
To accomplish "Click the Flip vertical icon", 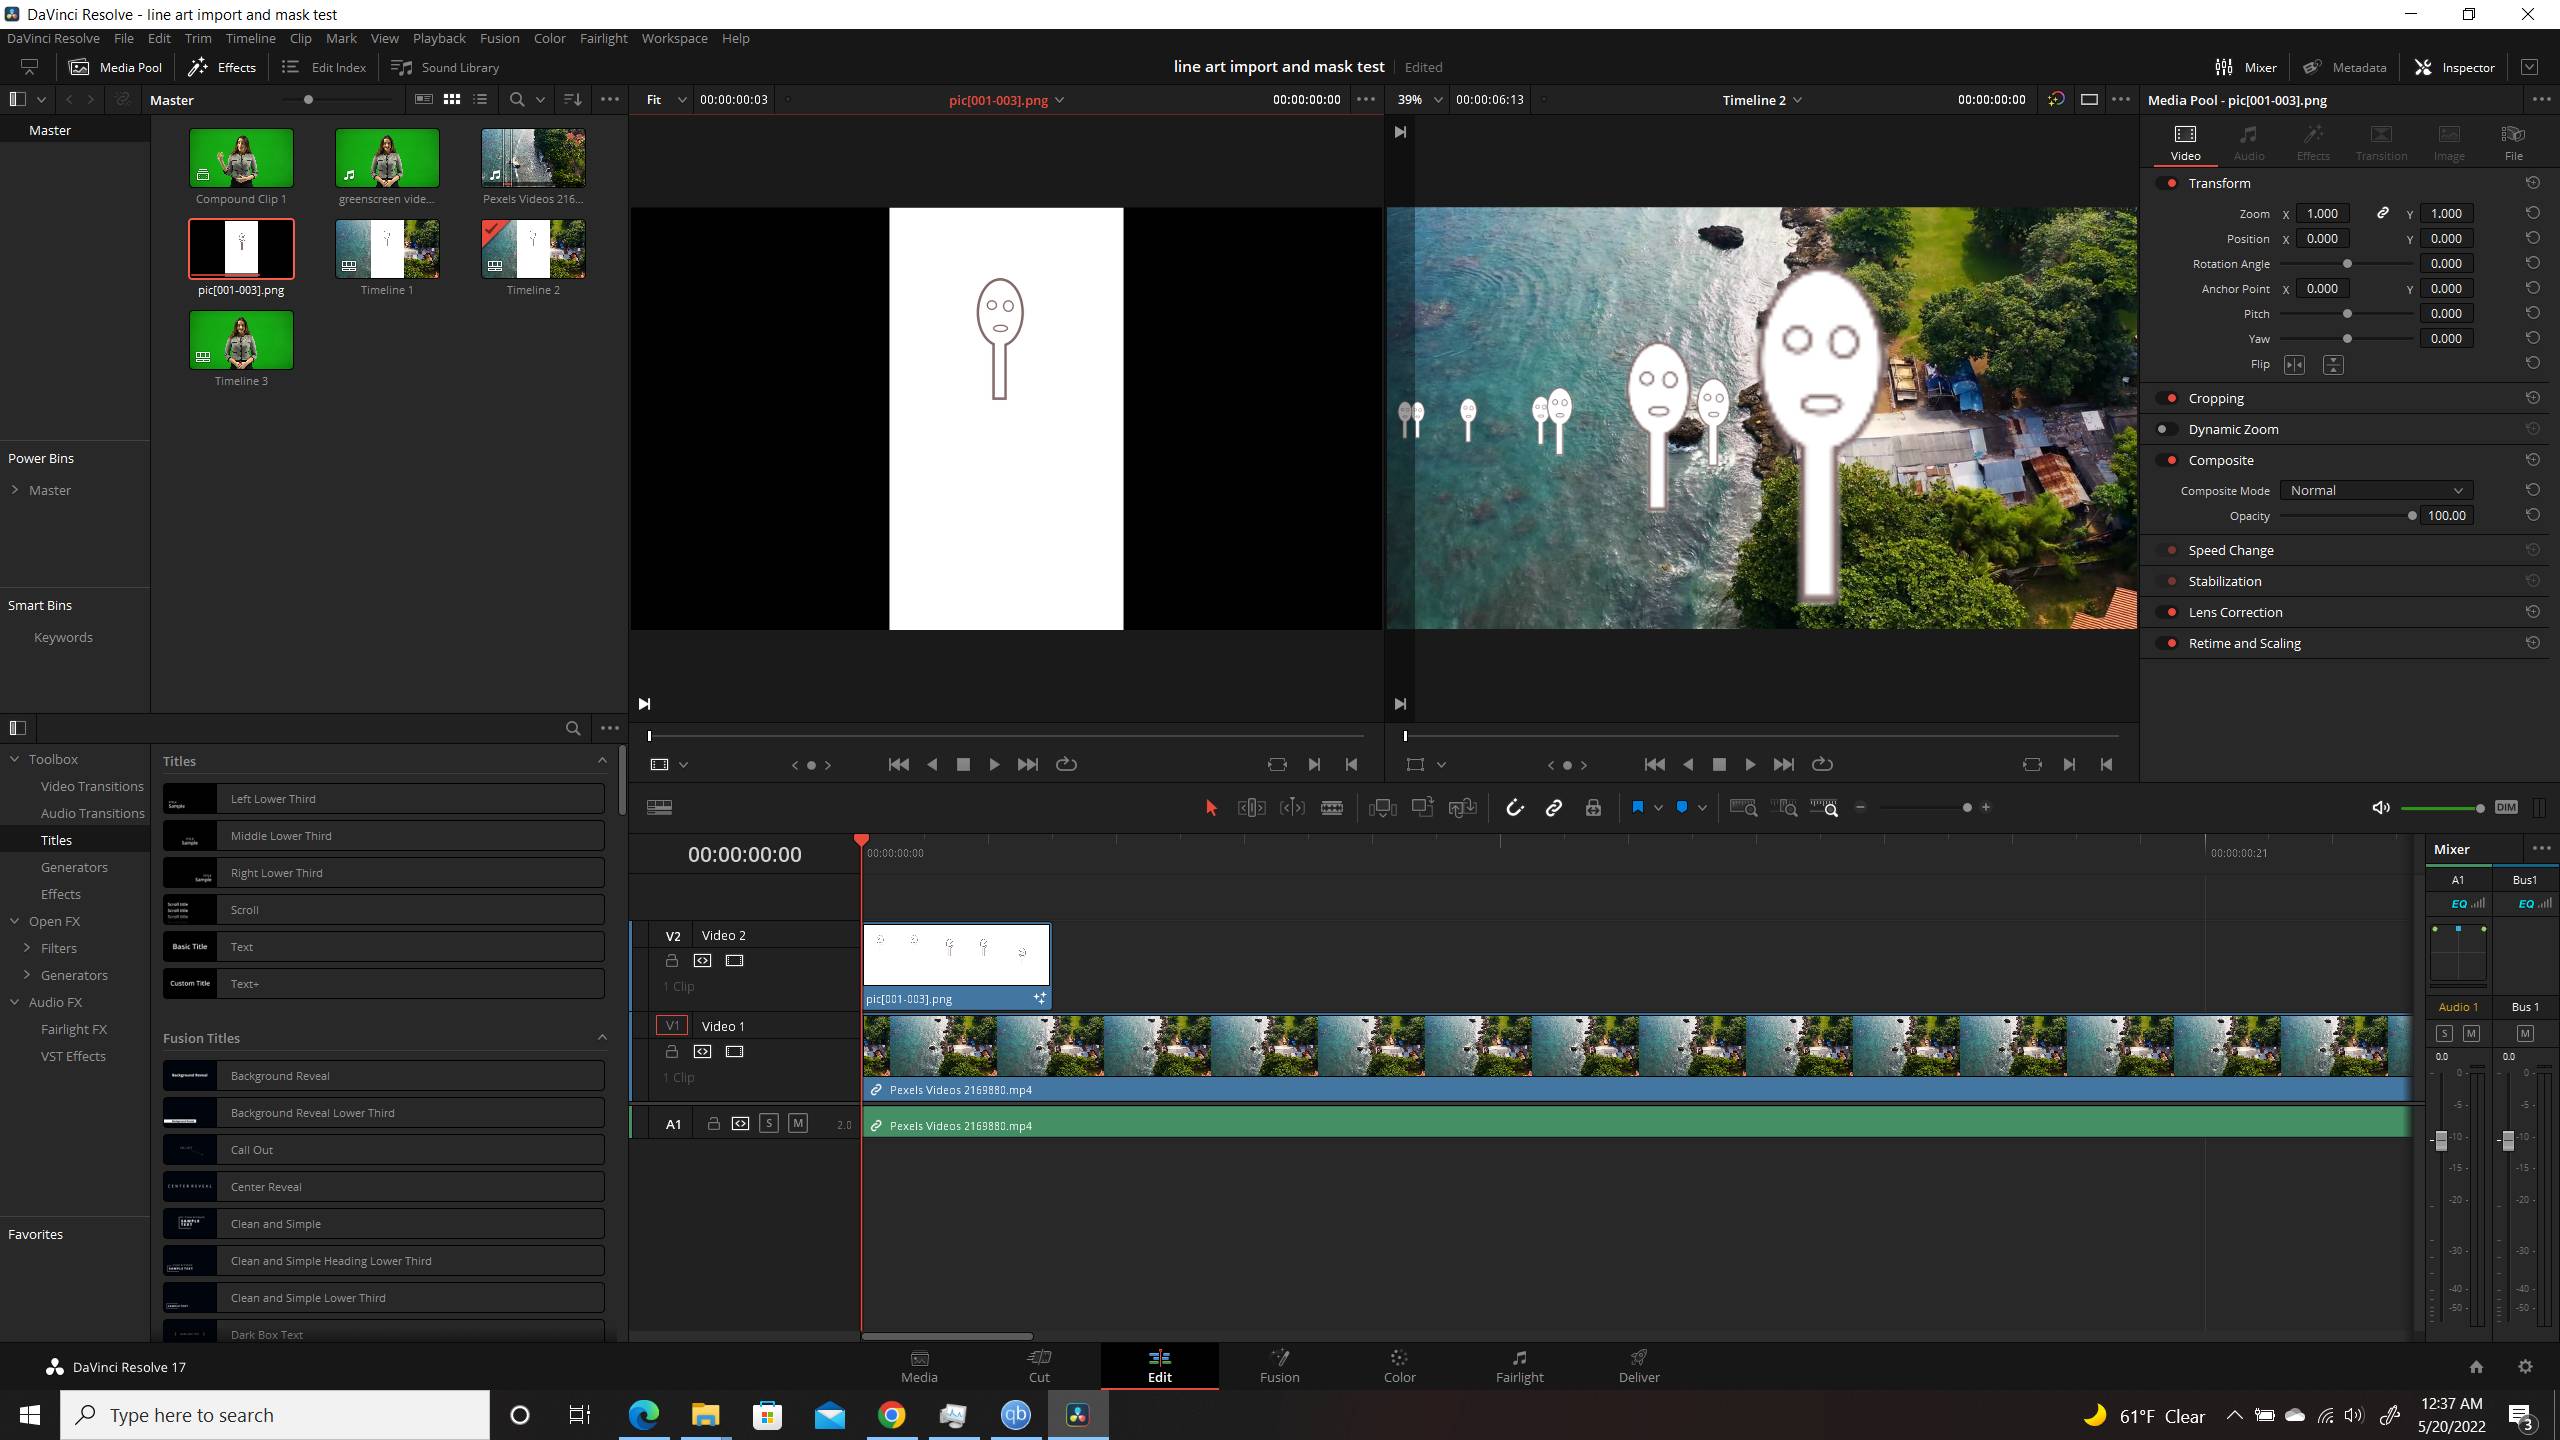I will (2333, 365).
